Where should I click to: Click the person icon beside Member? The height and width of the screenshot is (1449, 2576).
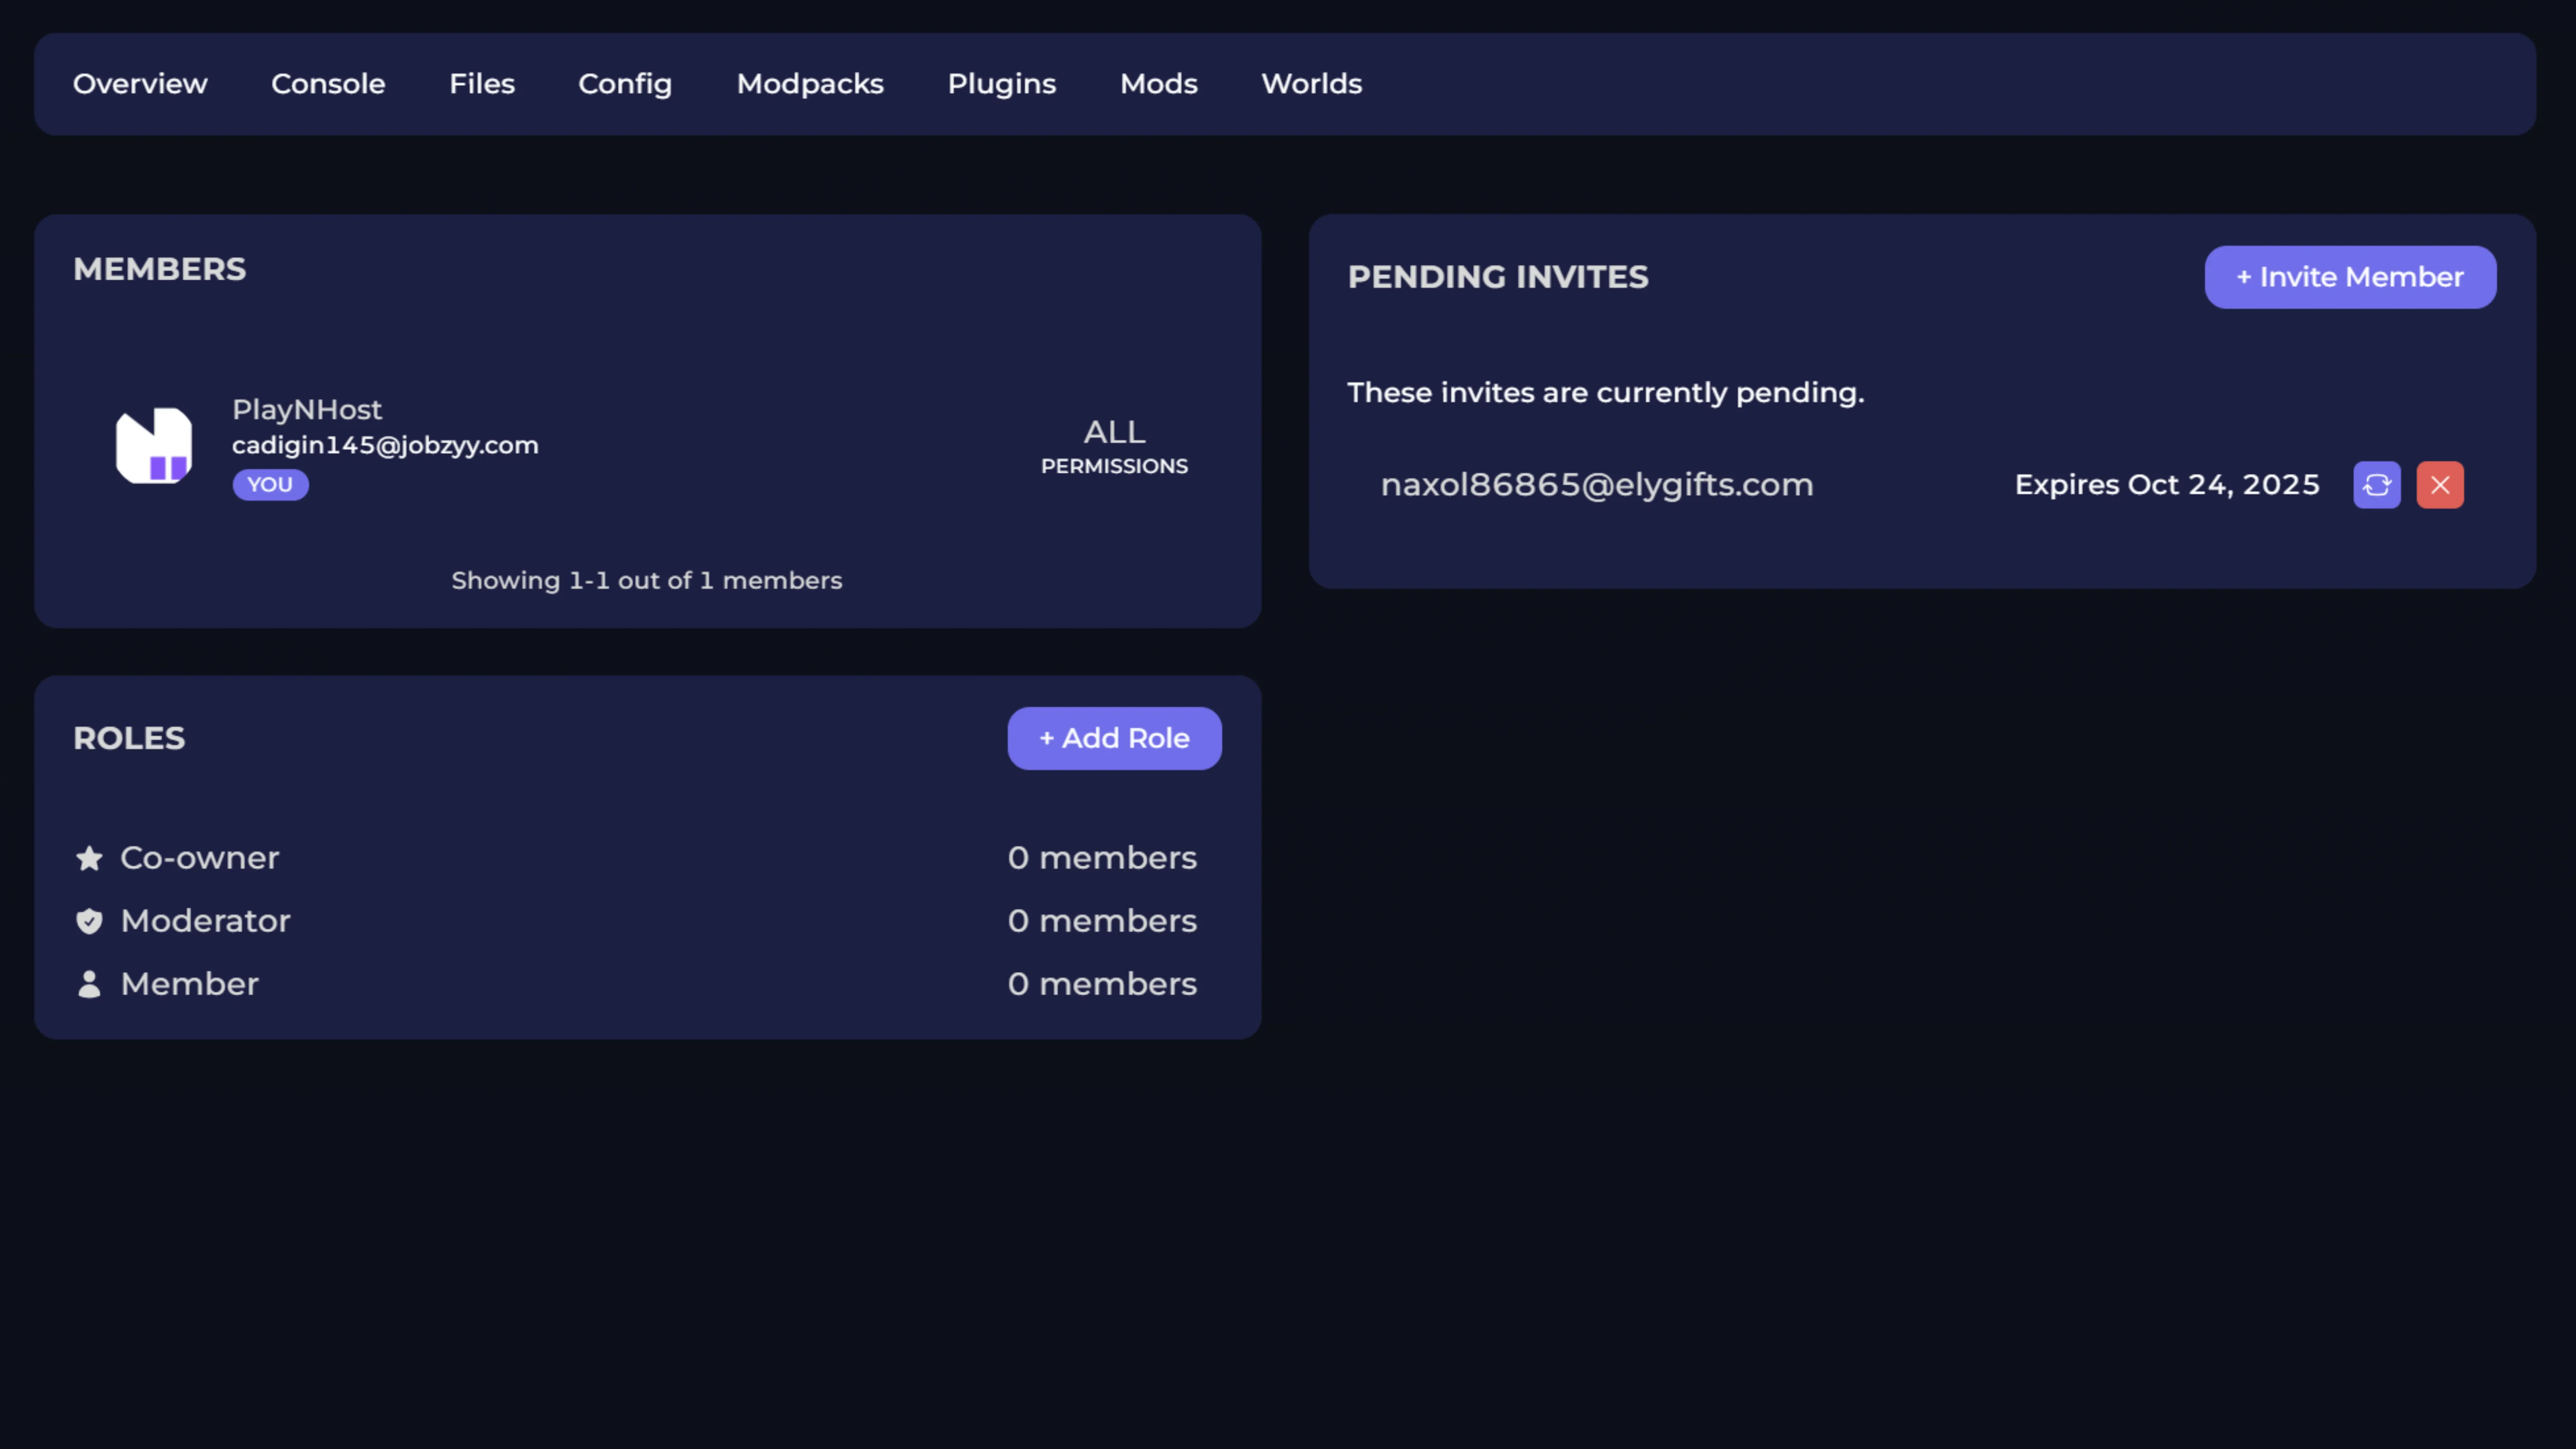(89, 984)
